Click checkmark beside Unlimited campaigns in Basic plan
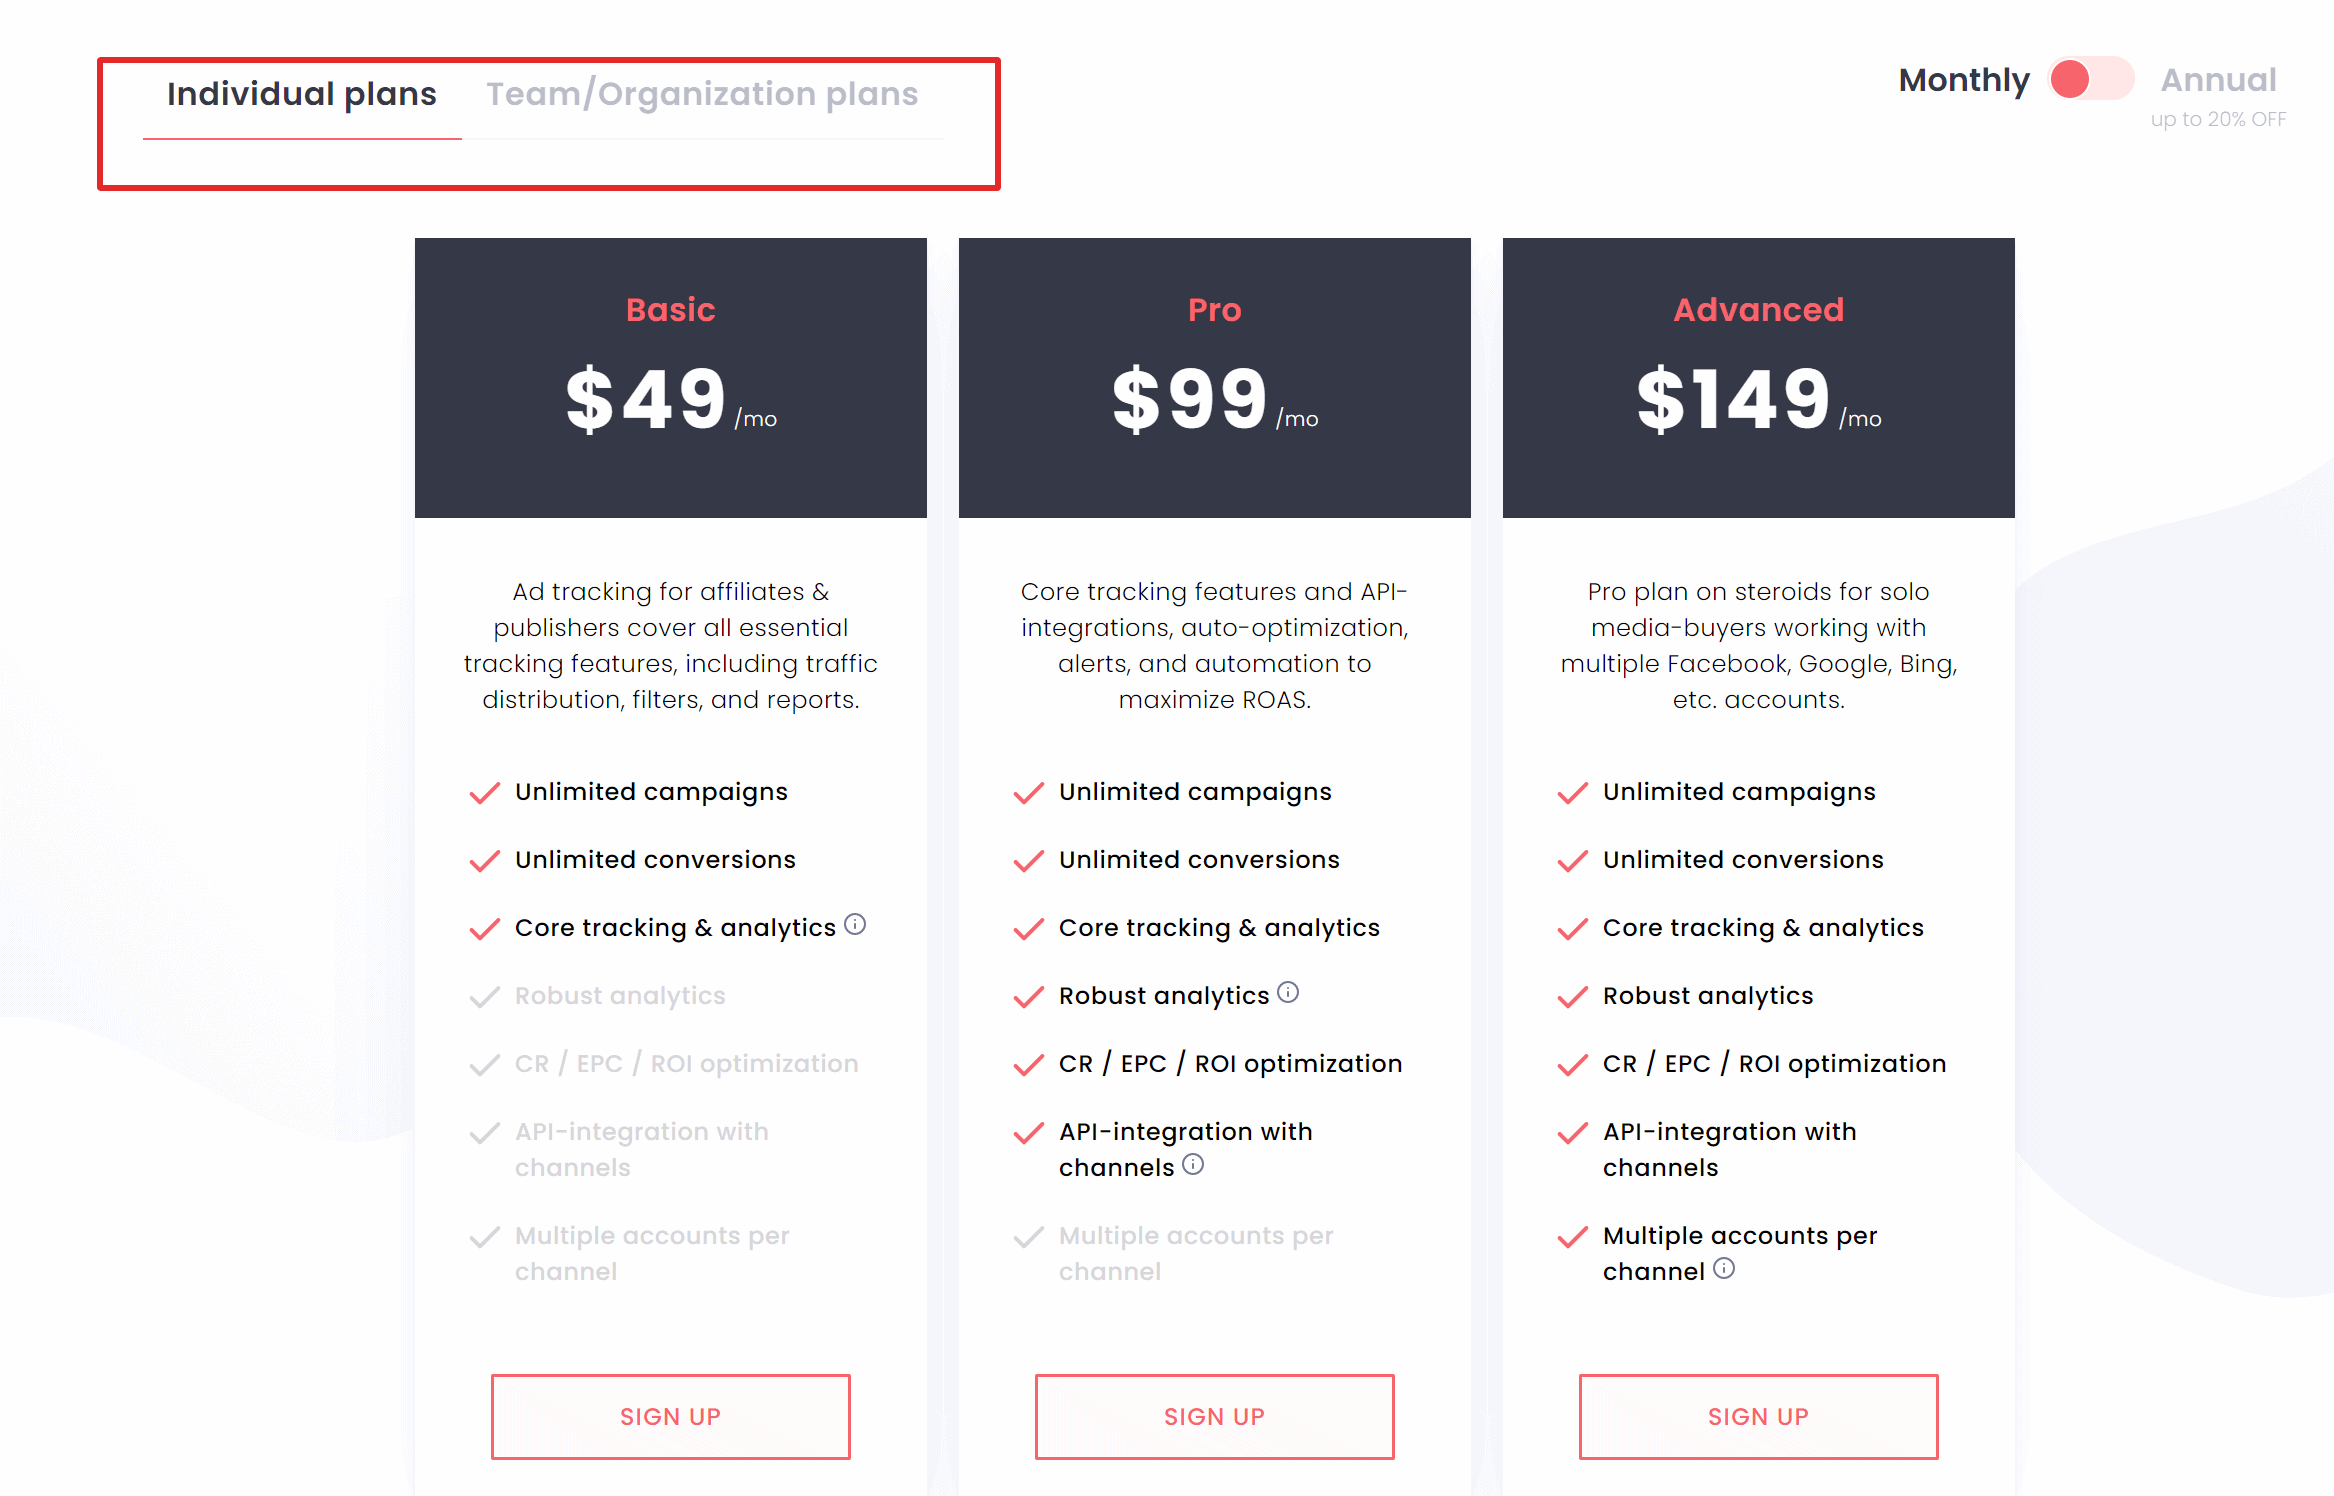This screenshot has width=2334, height=1496. click(484, 792)
